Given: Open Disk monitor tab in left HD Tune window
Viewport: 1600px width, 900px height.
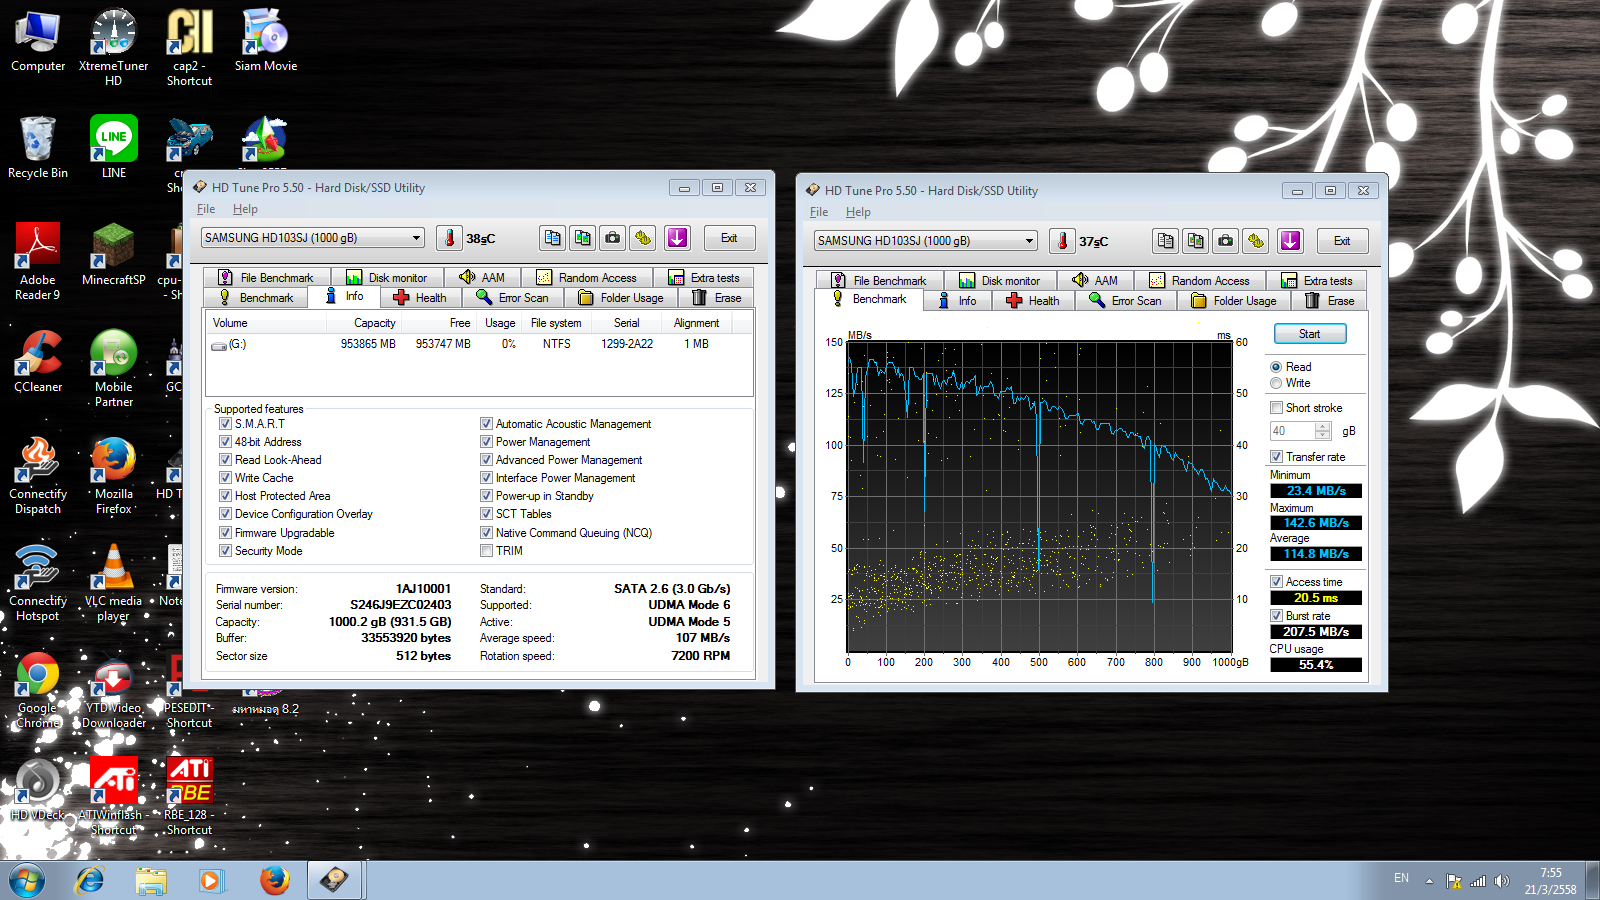Looking at the screenshot, I should pos(387,278).
